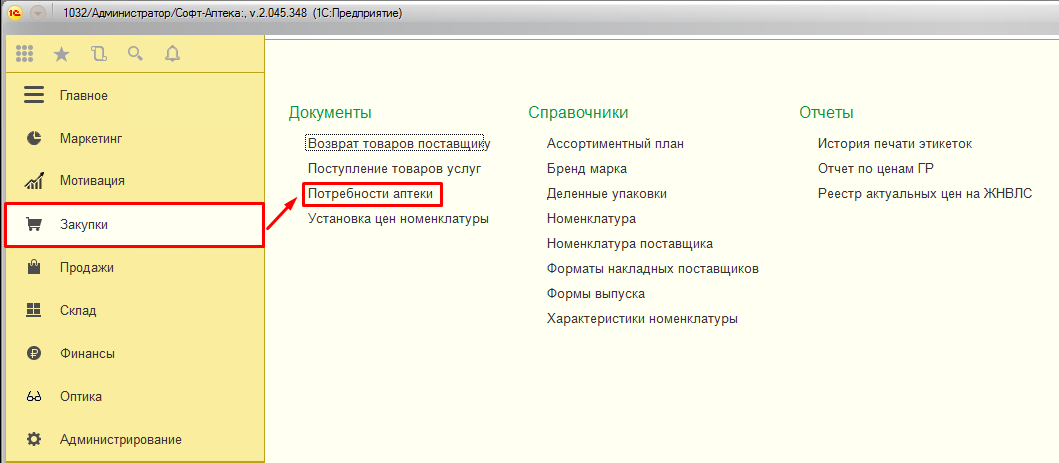This screenshot has height=463, width=1059.
Task: Open Номенклатура поставщика reference
Action: [x=629, y=243]
